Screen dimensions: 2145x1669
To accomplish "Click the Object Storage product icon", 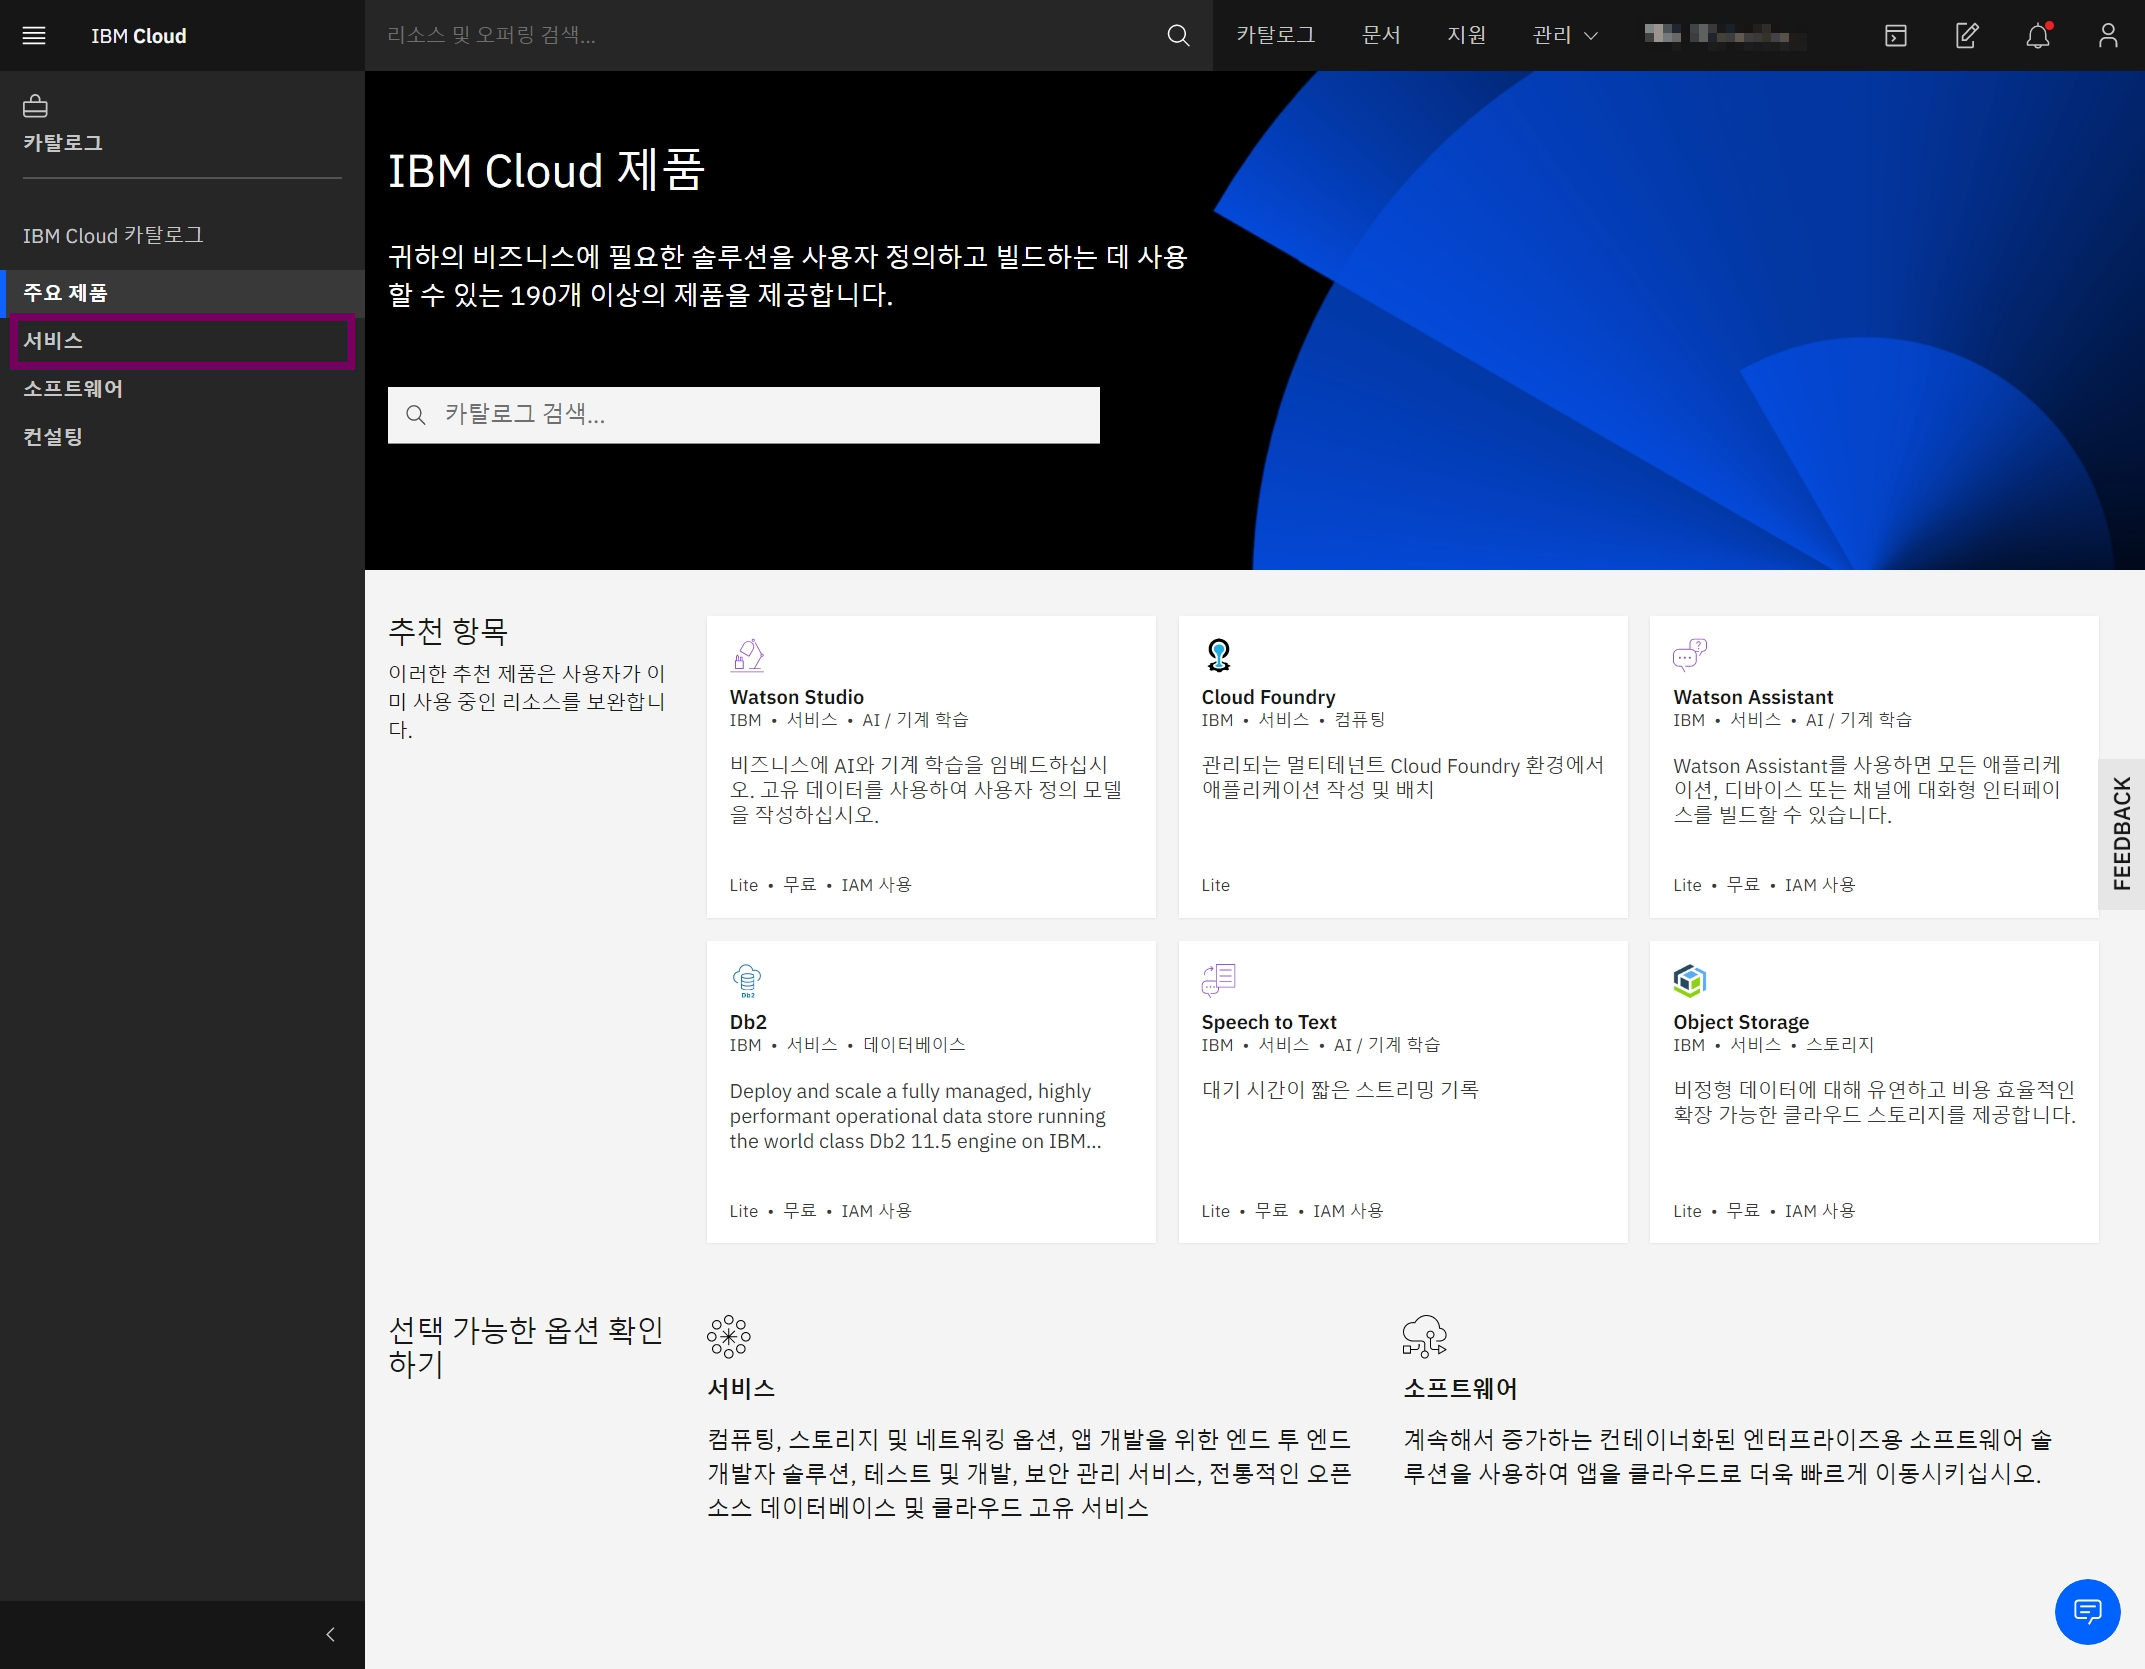I will tap(1689, 980).
